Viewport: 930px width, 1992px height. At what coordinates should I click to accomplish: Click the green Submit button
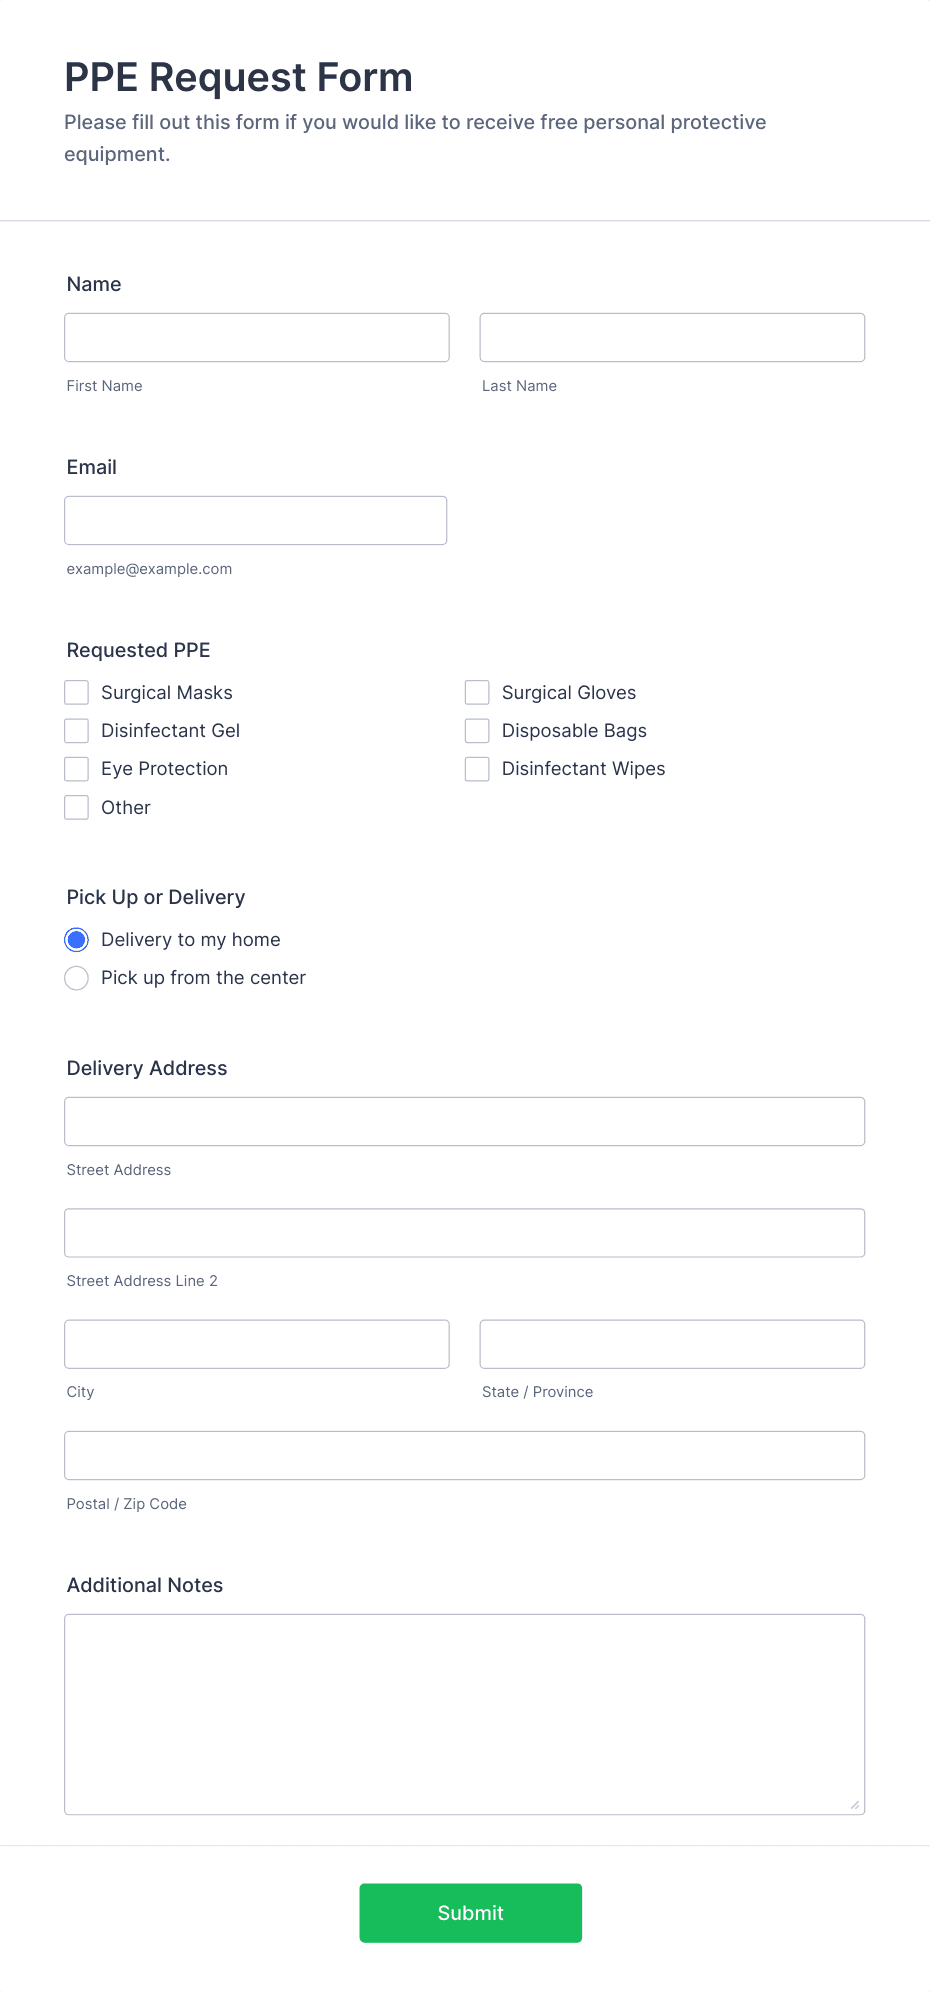[x=470, y=1912]
